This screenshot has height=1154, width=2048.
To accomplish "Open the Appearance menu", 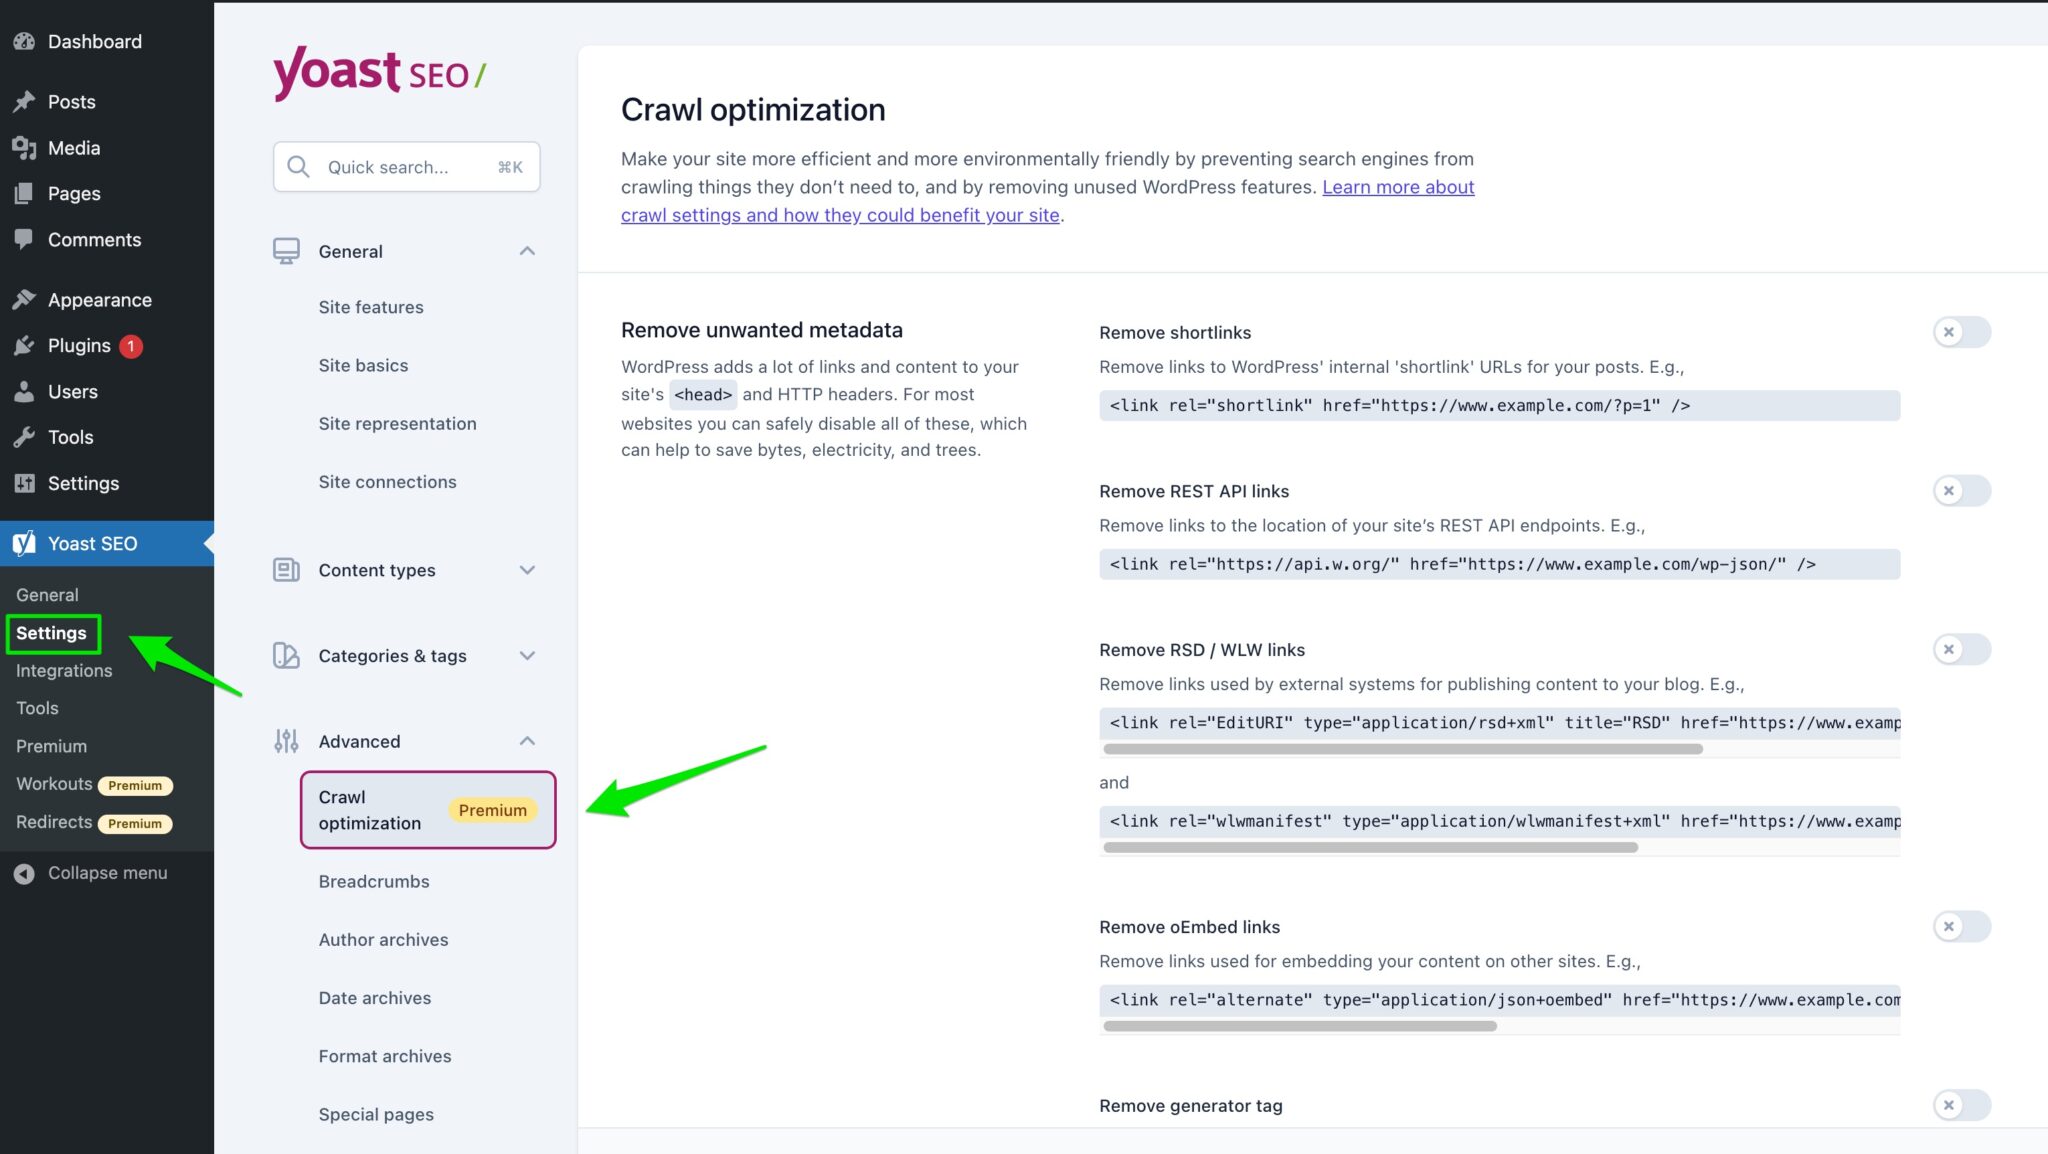I will pos(98,299).
